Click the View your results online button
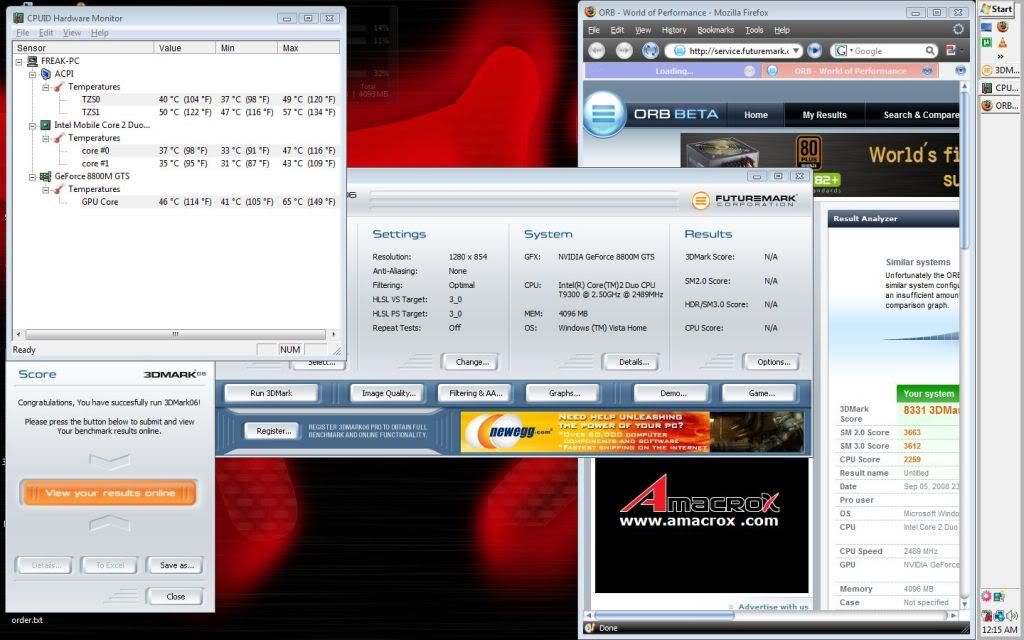Image resolution: width=1024 pixels, height=640 pixels. [108, 493]
